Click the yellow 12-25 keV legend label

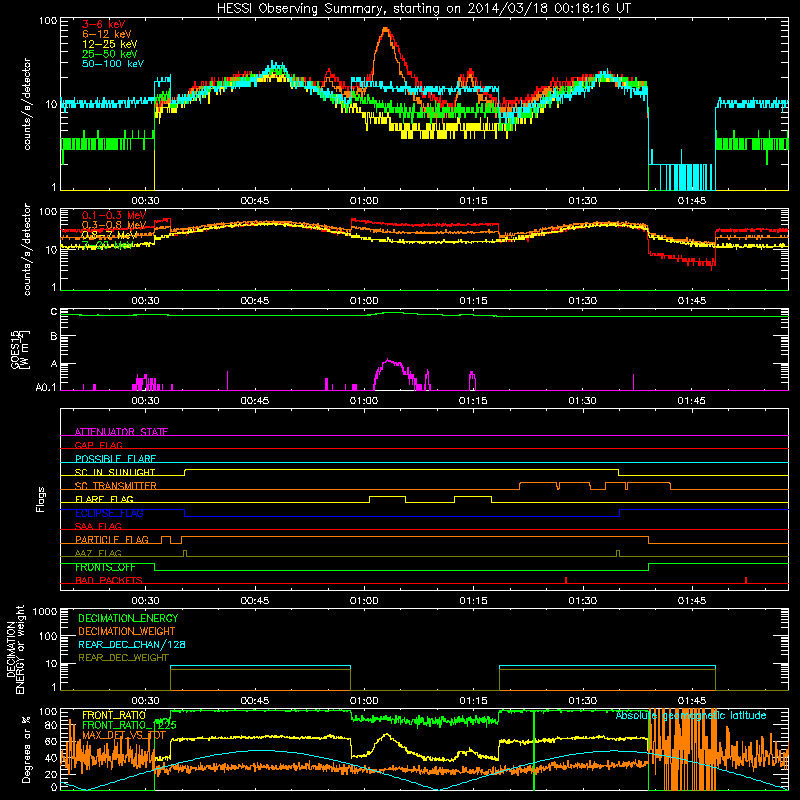click(x=110, y=44)
